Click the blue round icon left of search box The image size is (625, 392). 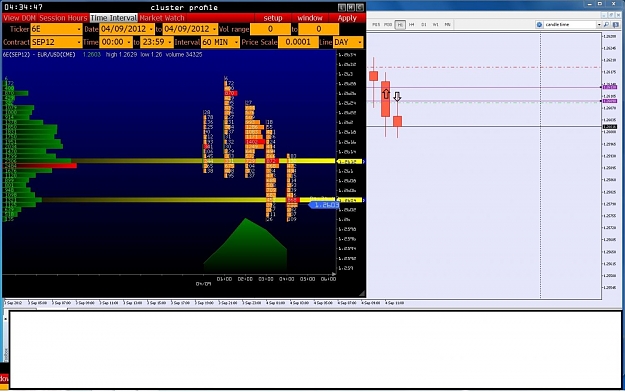[x=539, y=25]
